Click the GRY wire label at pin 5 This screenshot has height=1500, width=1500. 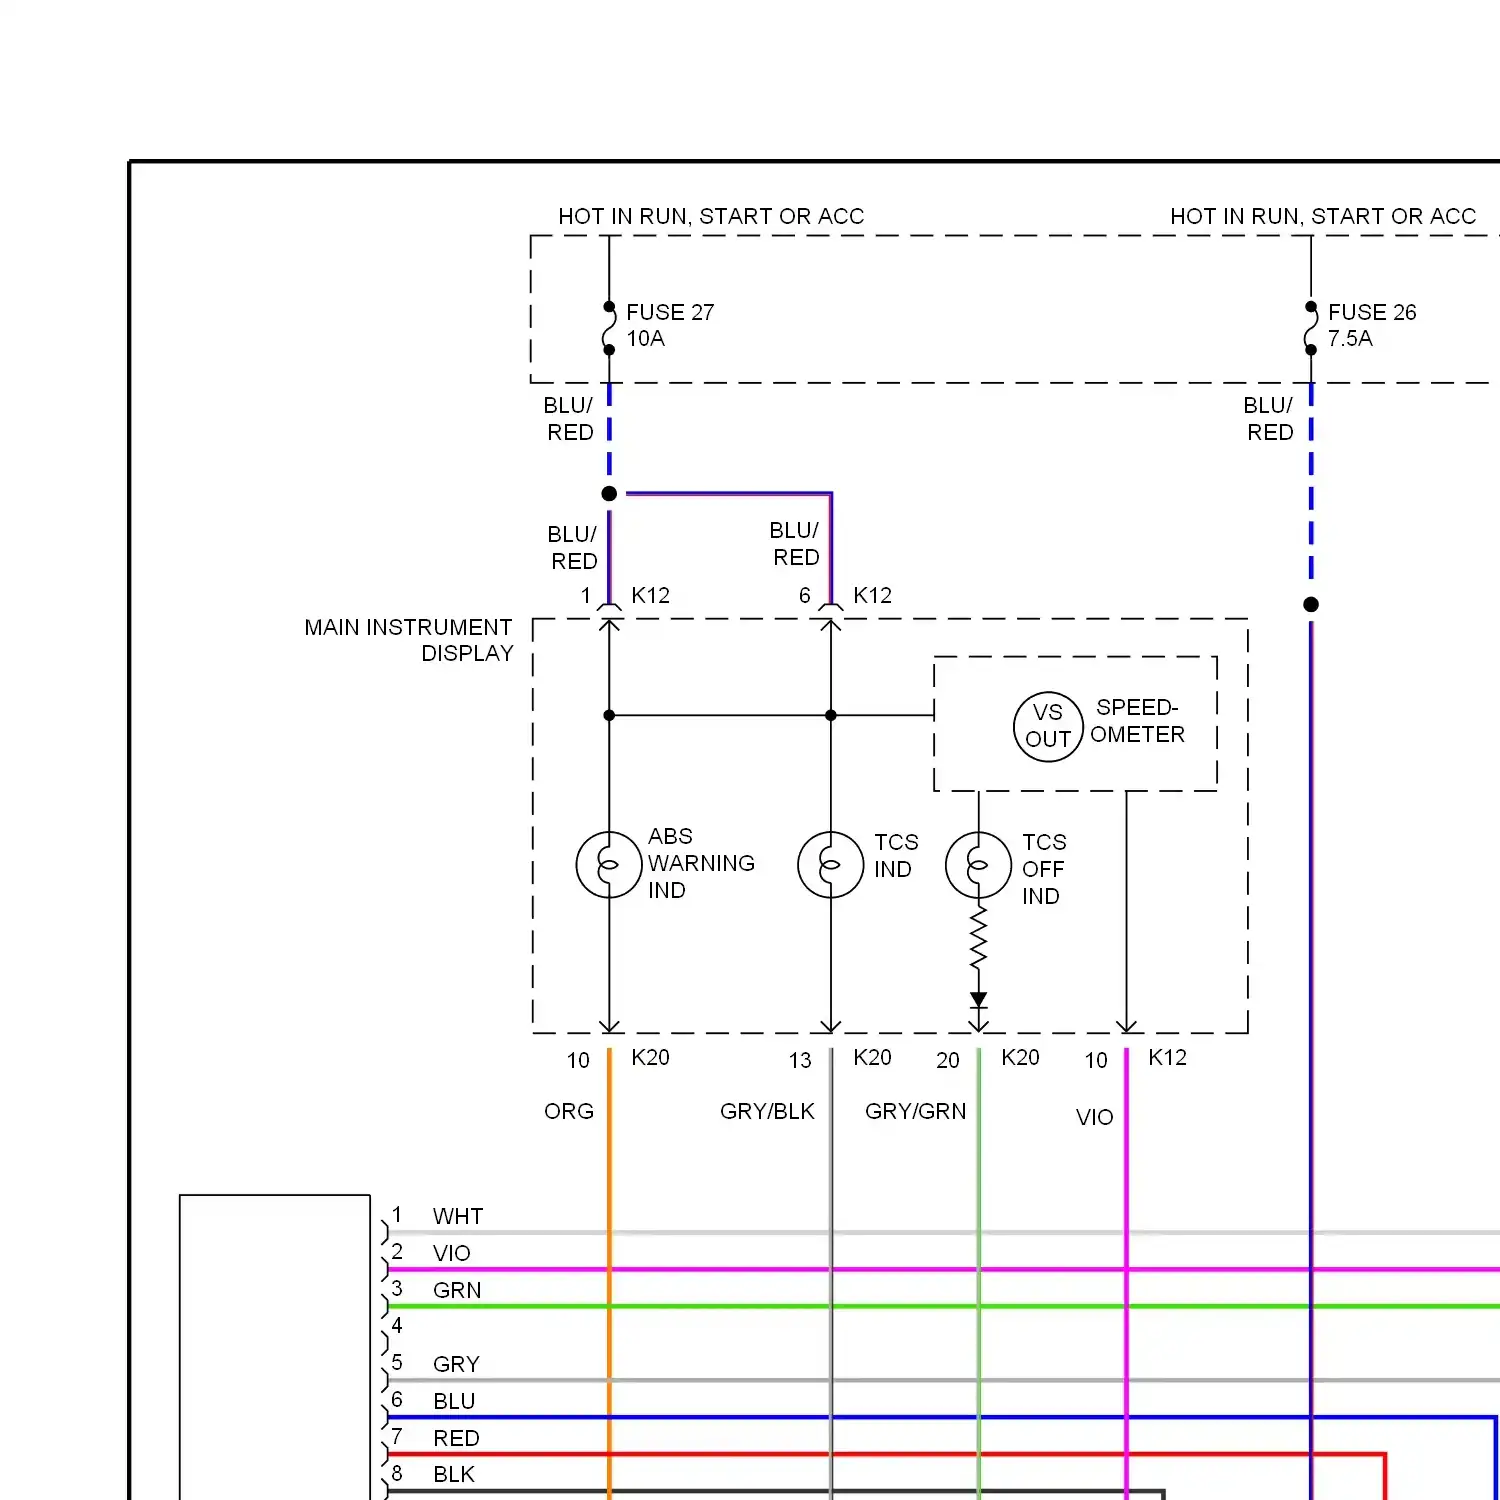456,1364
